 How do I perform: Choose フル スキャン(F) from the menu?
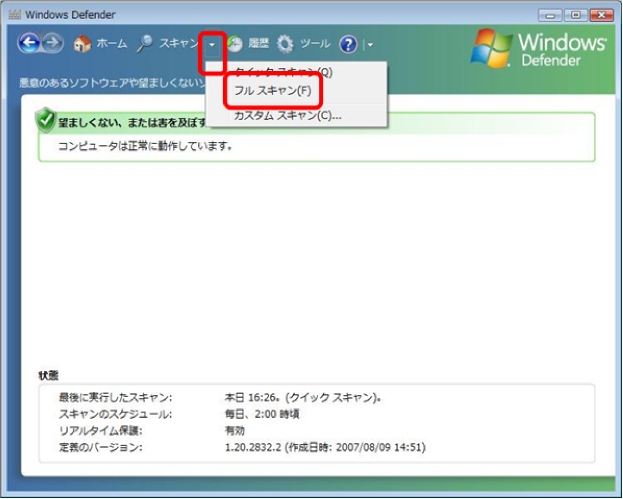[273, 91]
